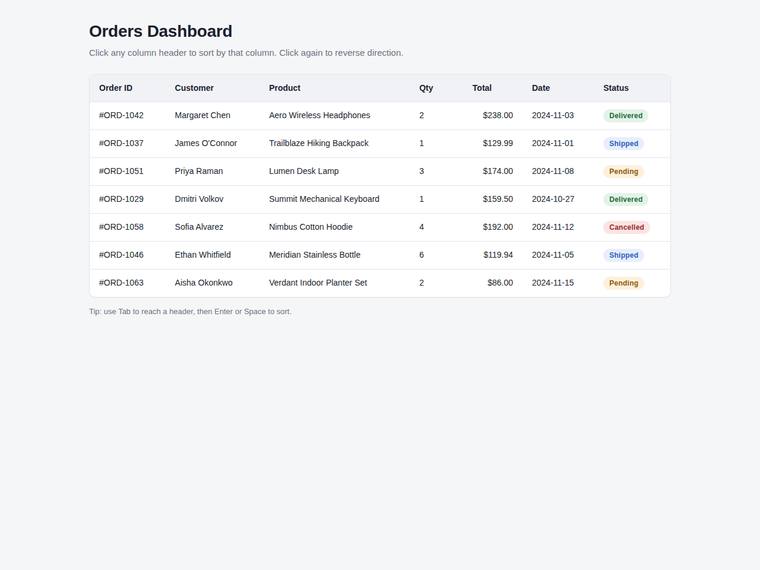760x570 pixels.
Task: Click Shipped badge for Ethan Whitfield
Action: pyautogui.click(x=623, y=255)
